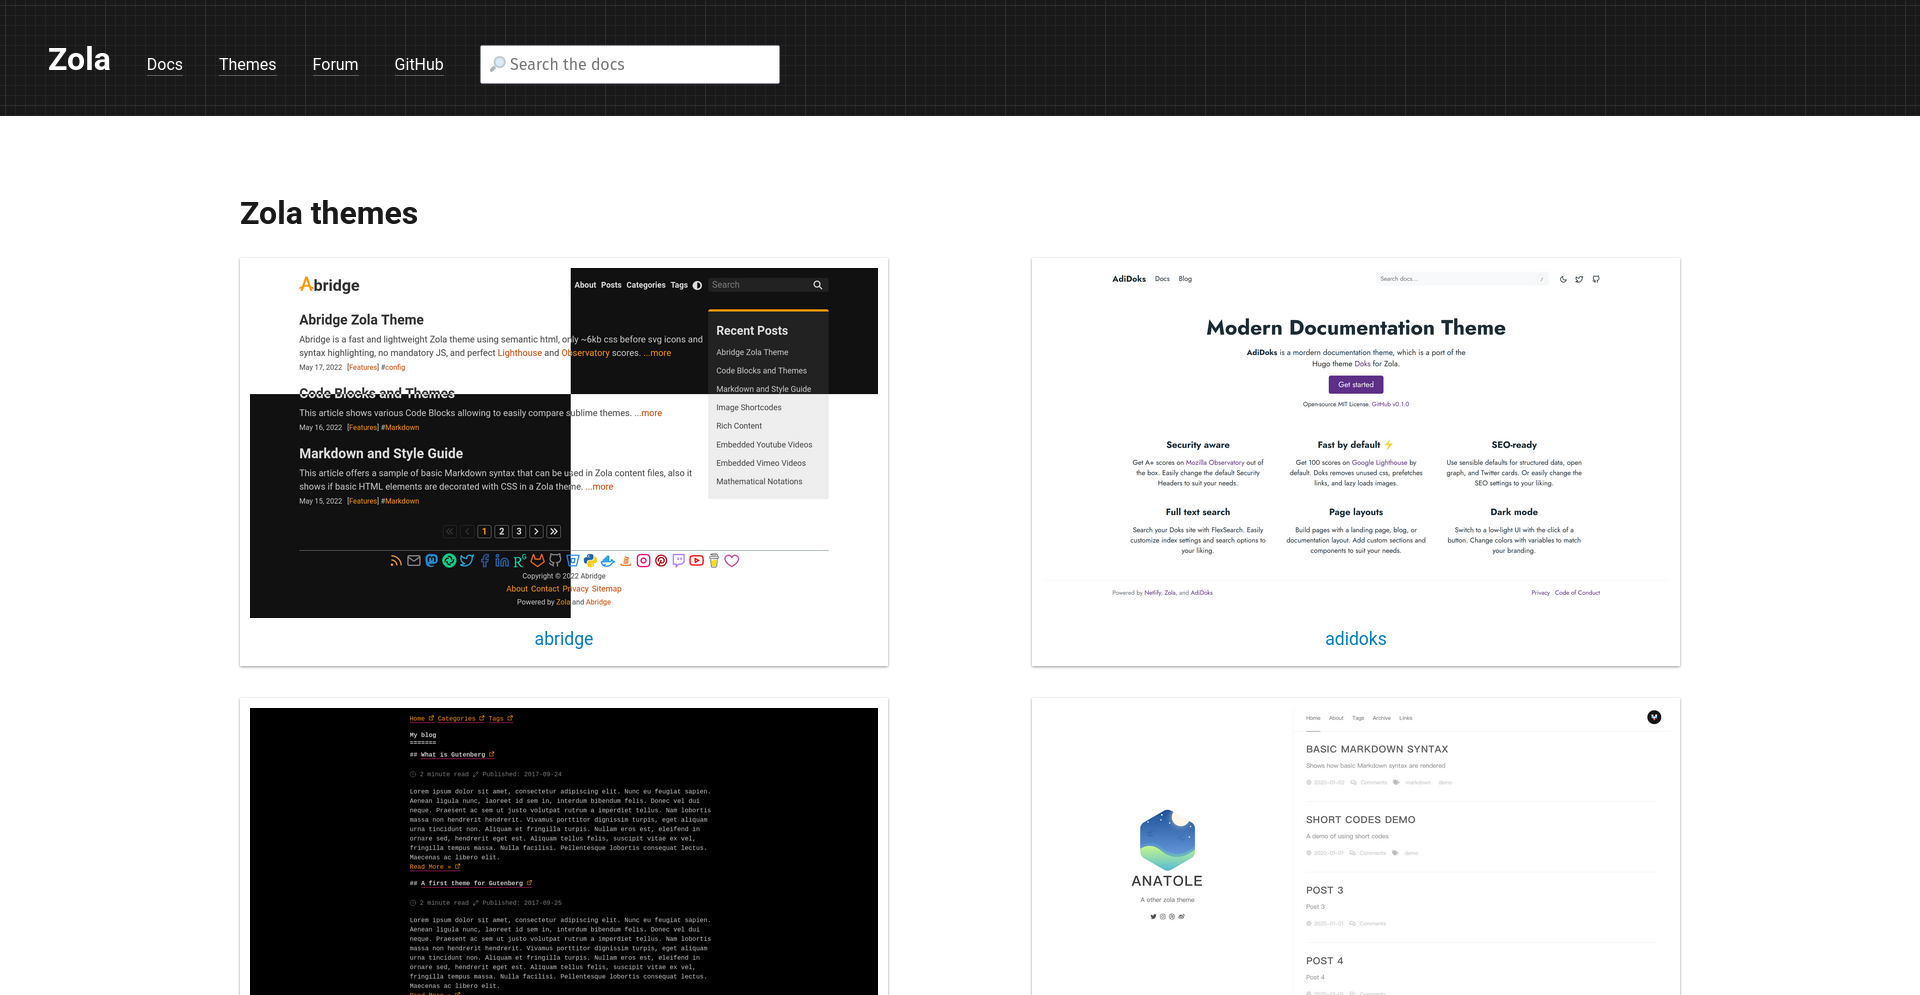Open the adidoks theme screenshot thumbnail

click(1356, 443)
